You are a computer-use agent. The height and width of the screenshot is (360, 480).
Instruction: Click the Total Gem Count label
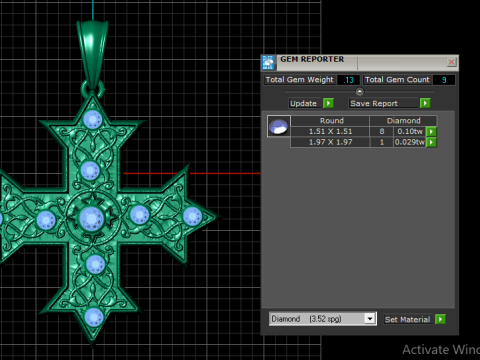(x=397, y=80)
